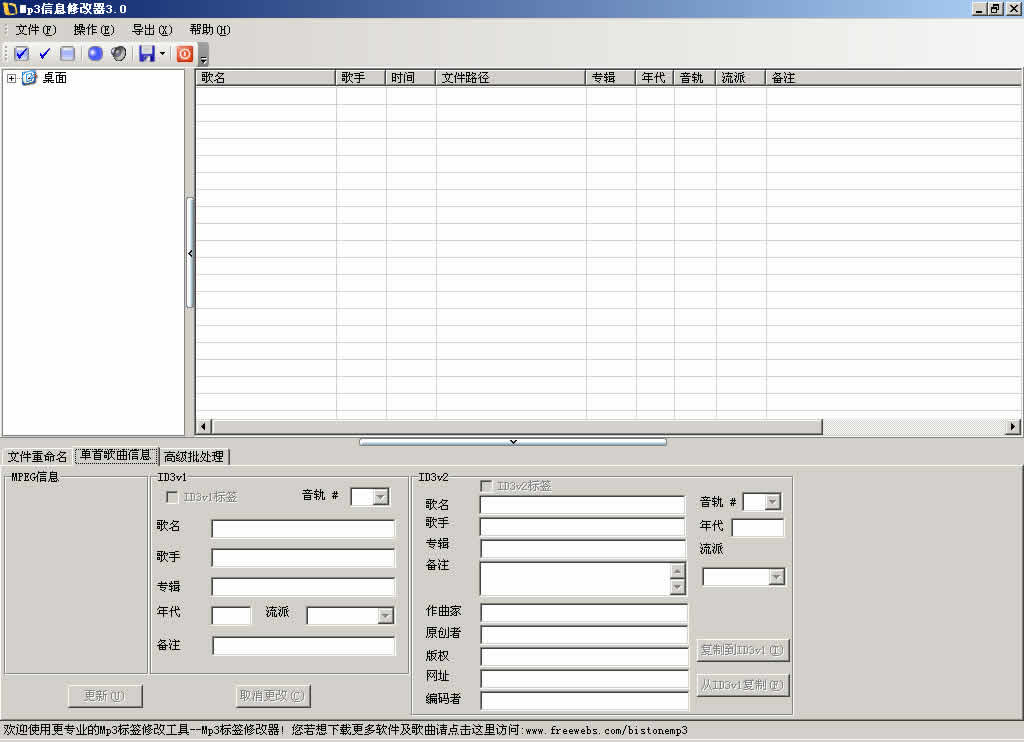Screen dimensions: 1024x742
Task: Sort list by the 文件路径 column header
Action: [511, 78]
